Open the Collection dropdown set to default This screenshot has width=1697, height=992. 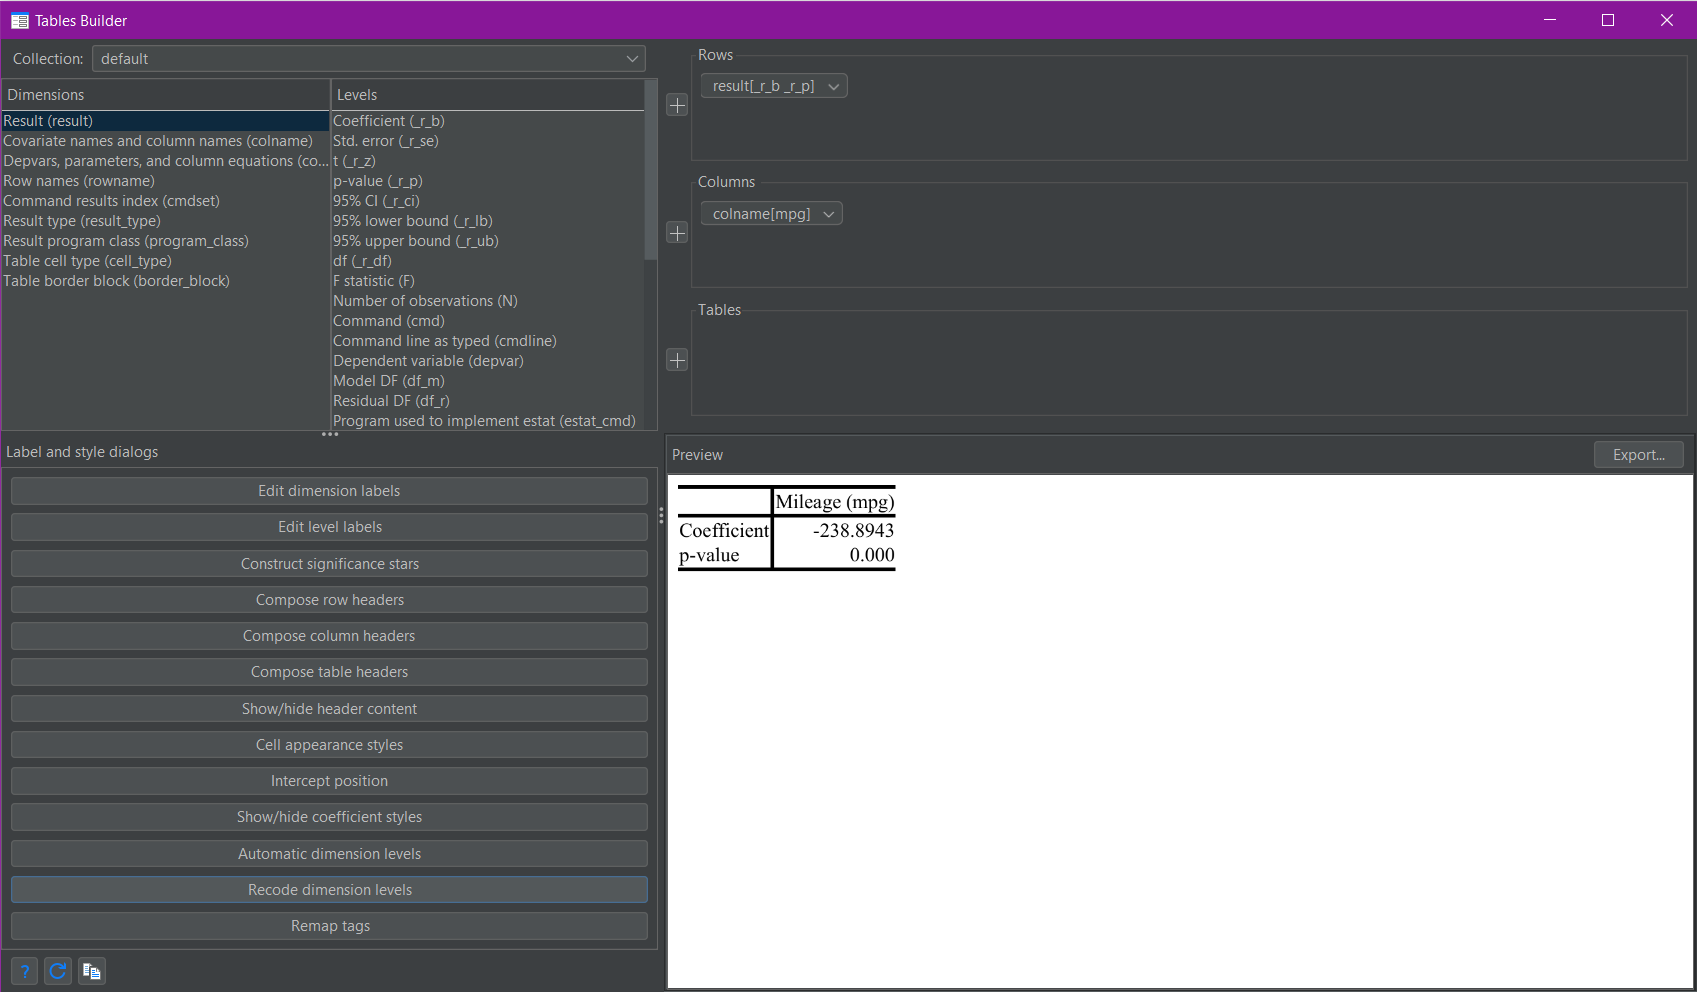[x=368, y=59]
